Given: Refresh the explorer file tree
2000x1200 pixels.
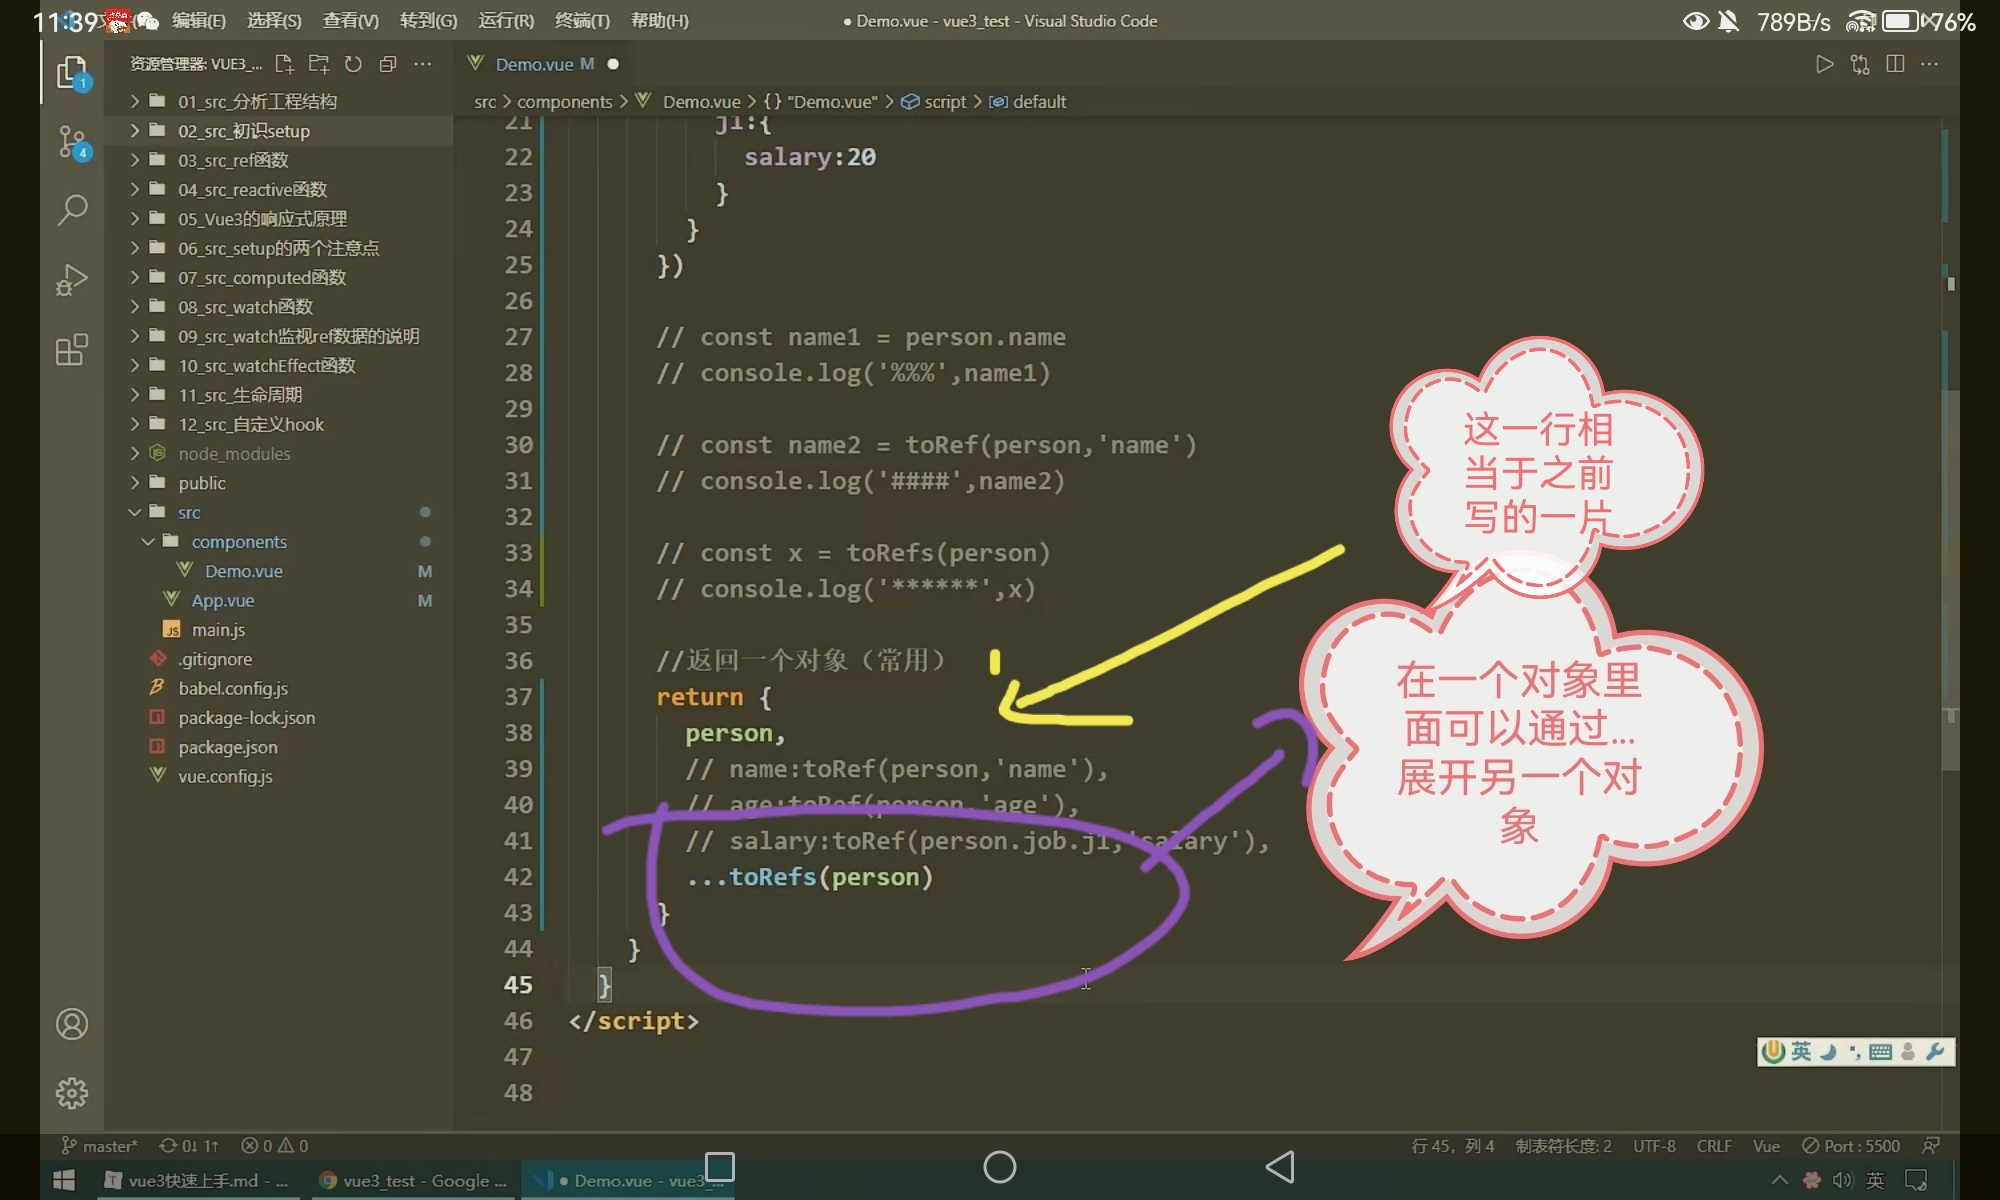Looking at the screenshot, I should tap(353, 64).
